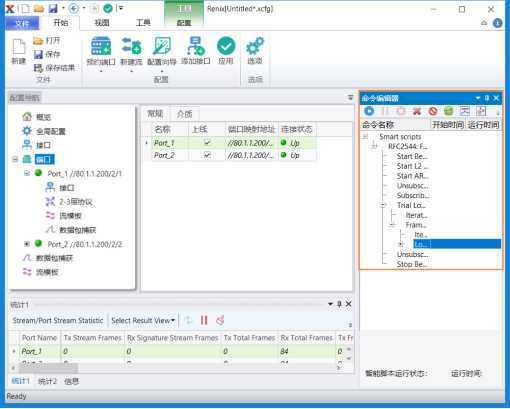Collapse the 端口 ports node in navigation tree
This screenshot has width=510, height=409.
(15, 159)
